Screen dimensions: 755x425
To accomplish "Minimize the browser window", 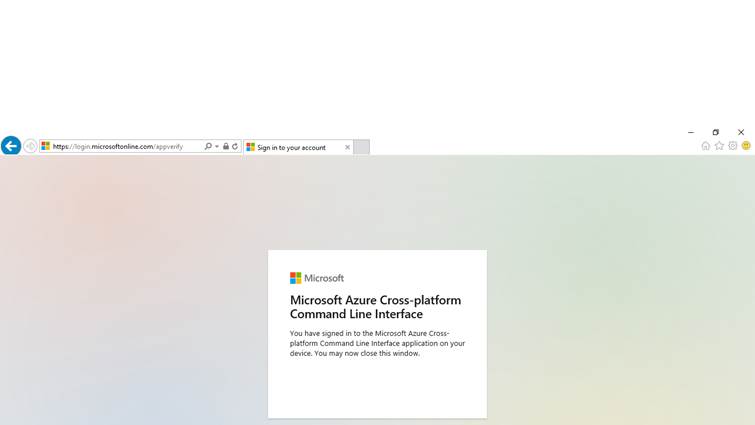I will click(691, 132).
